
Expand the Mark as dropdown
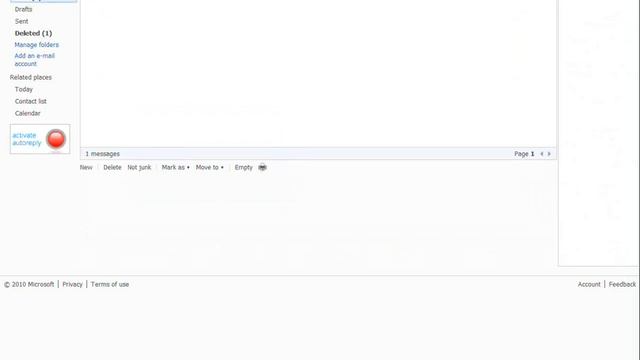pyautogui.click(x=176, y=167)
